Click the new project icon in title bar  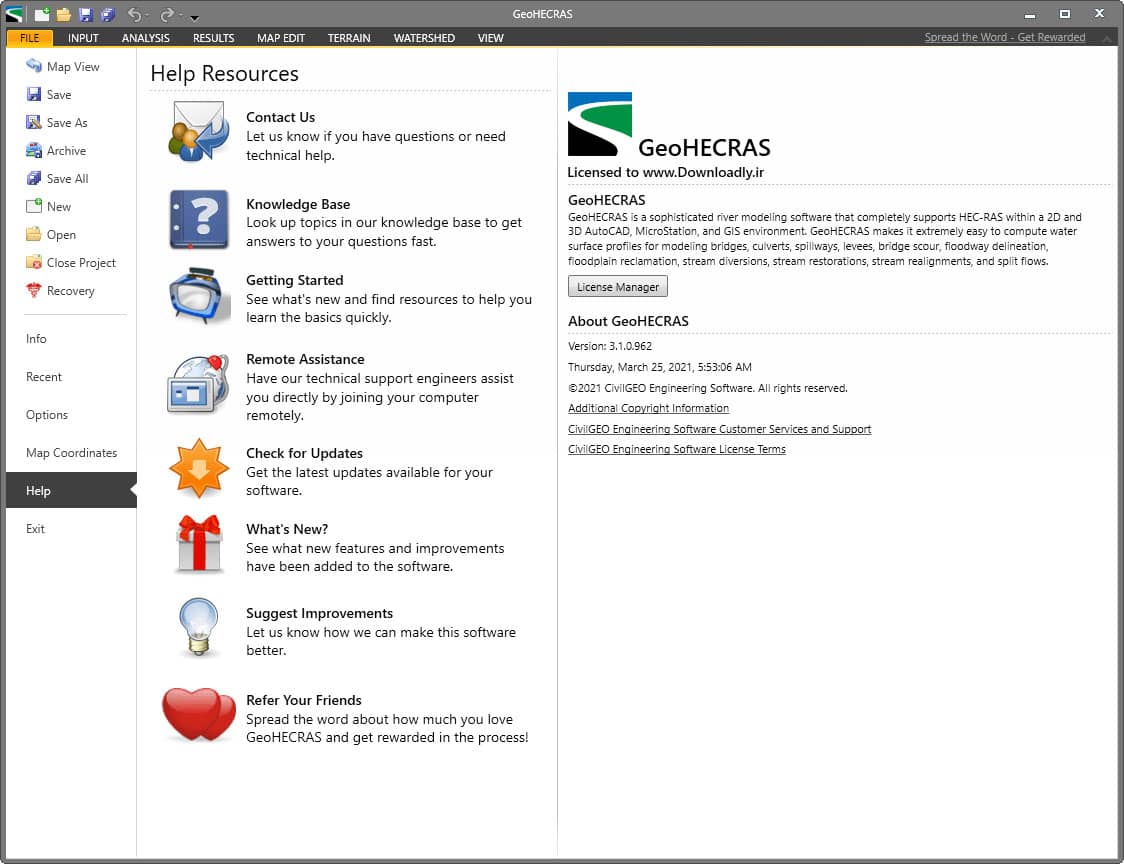point(42,15)
